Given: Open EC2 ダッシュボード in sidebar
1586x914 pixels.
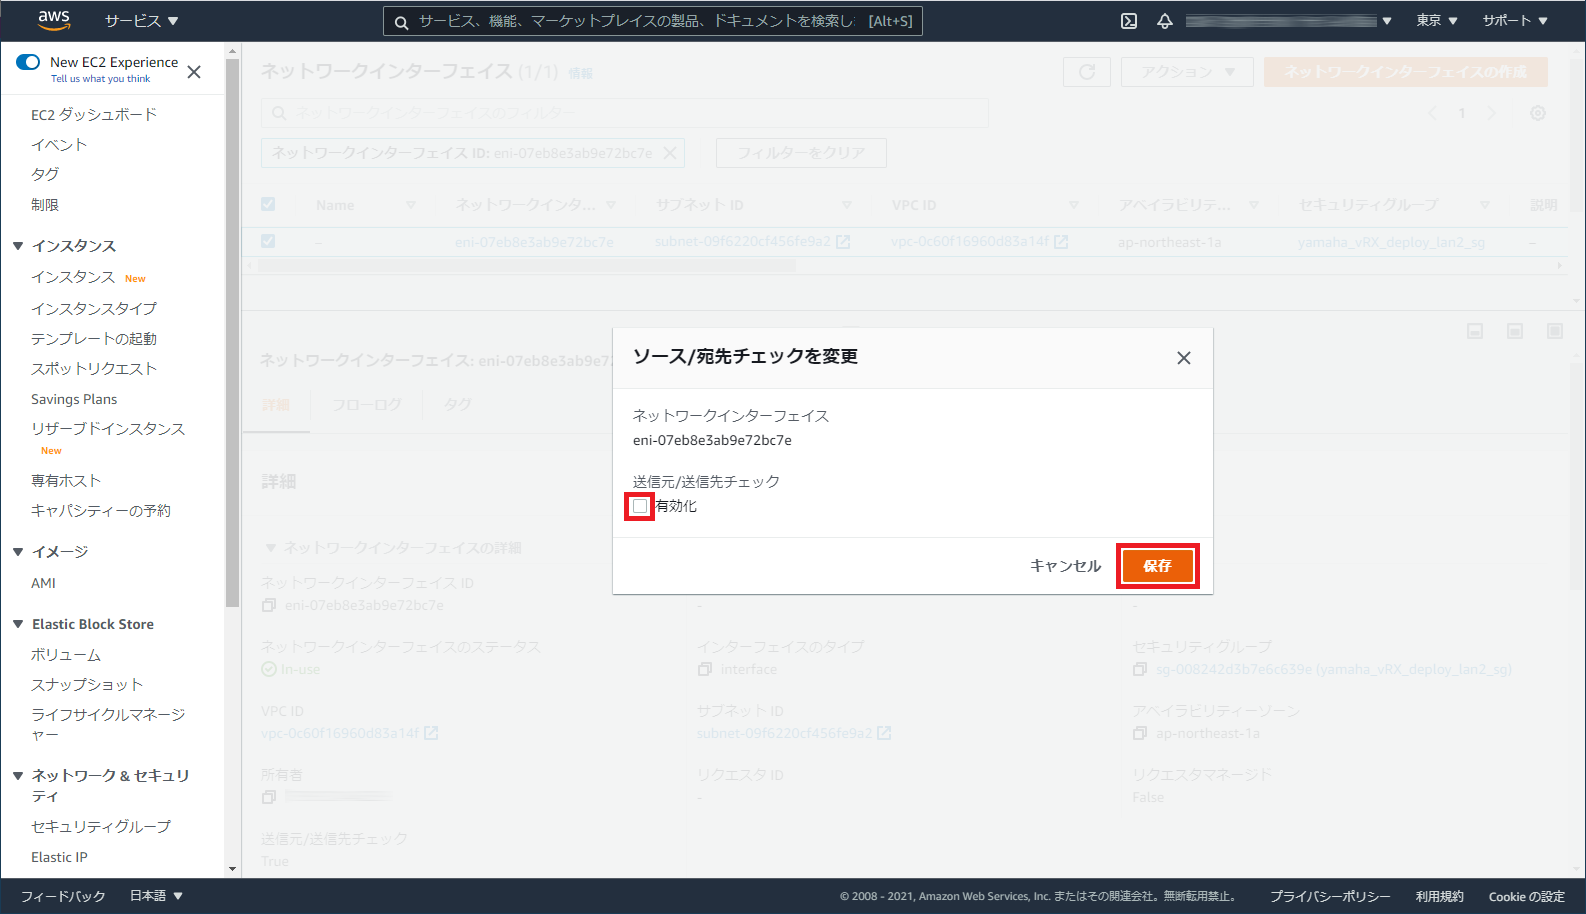Looking at the screenshot, I should pos(94,115).
